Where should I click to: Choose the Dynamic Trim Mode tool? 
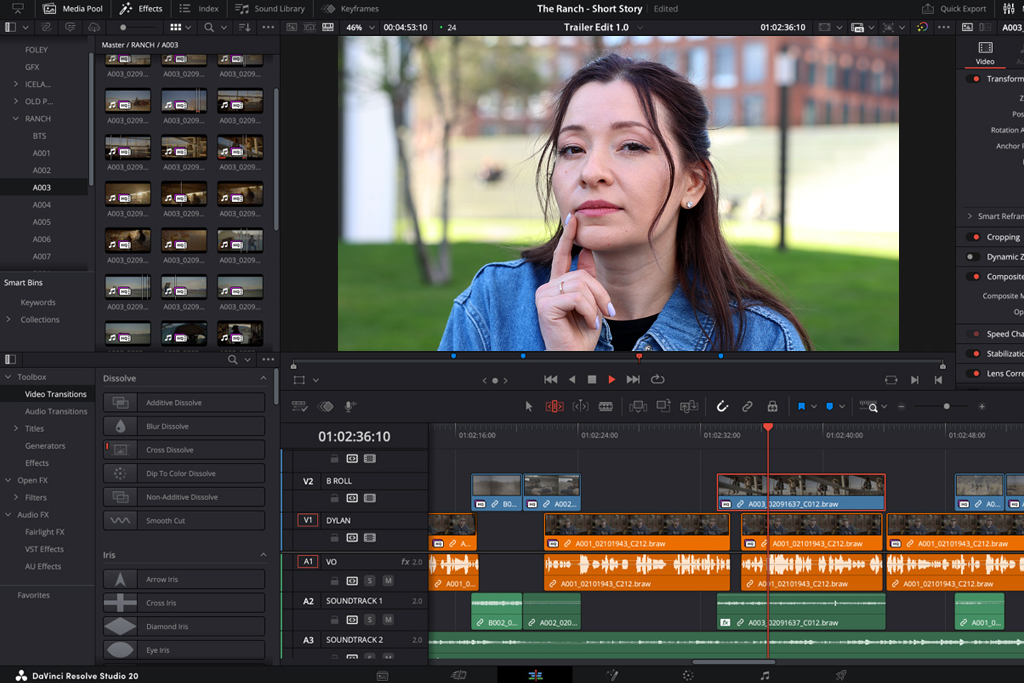(x=580, y=406)
